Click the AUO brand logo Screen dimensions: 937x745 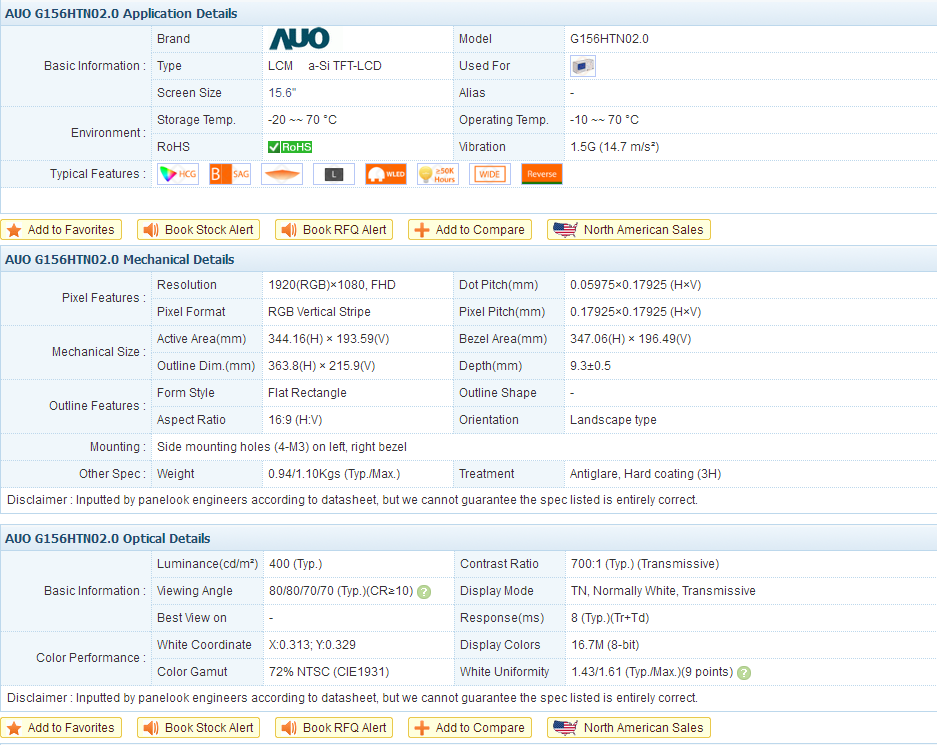click(299, 39)
